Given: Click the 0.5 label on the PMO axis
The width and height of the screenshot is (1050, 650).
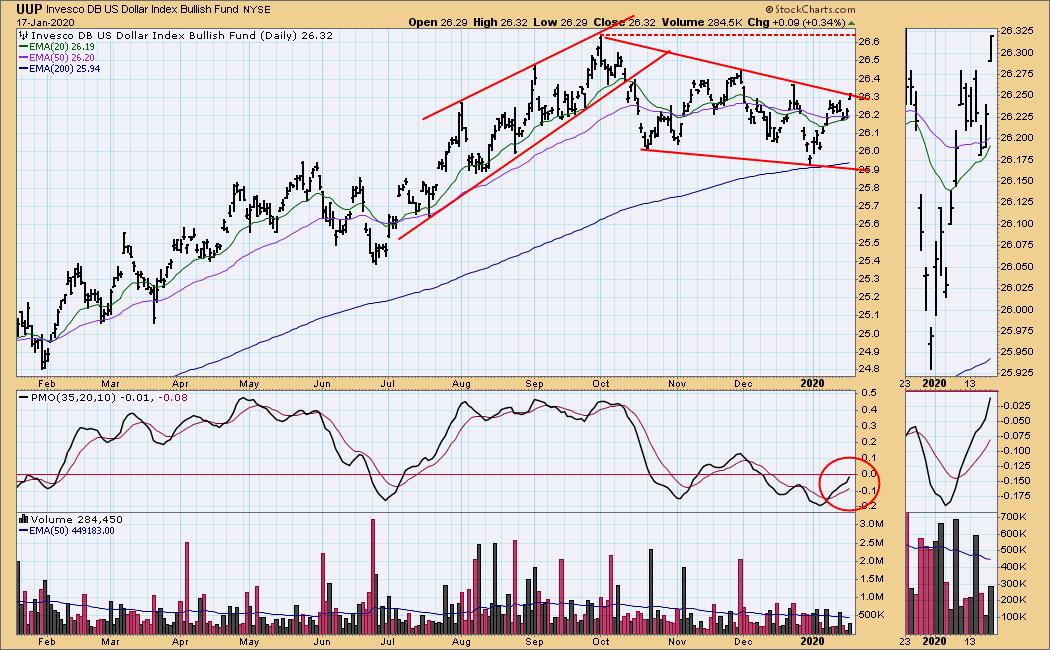Looking at the screenshot, I should [869, 392].
